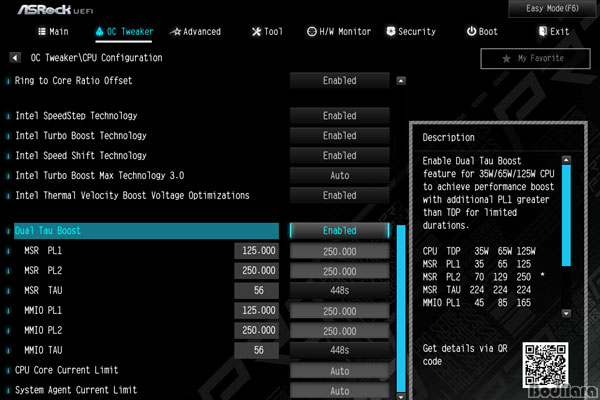Click MMIO TAU current value 56
This screenshot has height=400, width=600.
click(257, 350)
